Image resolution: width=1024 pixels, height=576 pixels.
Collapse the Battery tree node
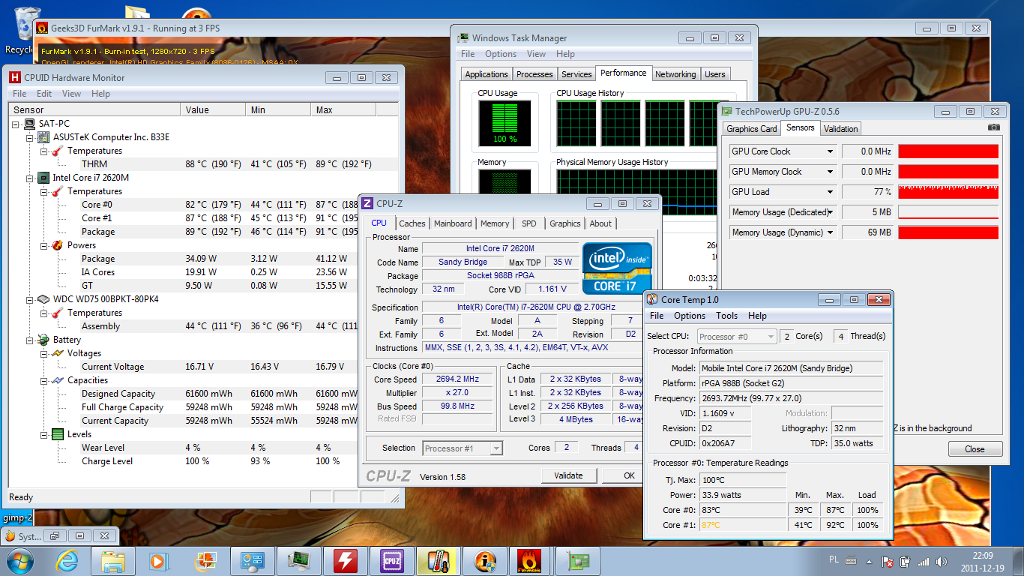click(29, 340)
